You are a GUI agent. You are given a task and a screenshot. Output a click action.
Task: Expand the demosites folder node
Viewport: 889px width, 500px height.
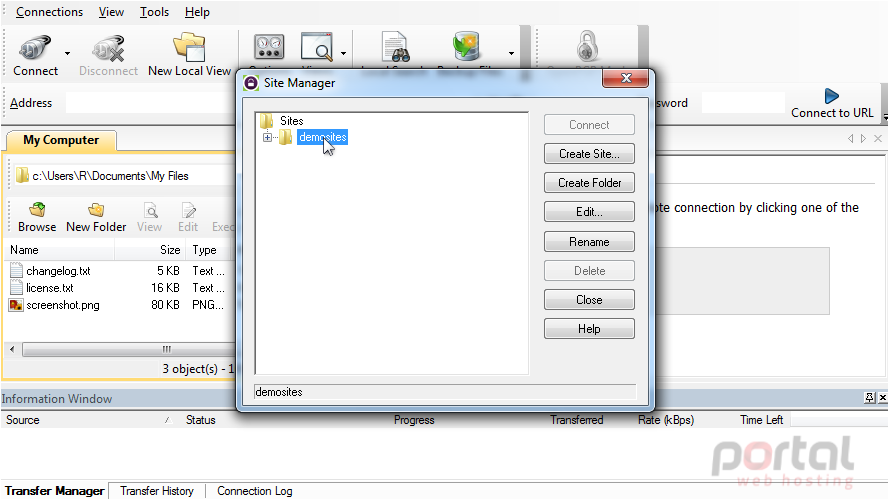(267, 137)
